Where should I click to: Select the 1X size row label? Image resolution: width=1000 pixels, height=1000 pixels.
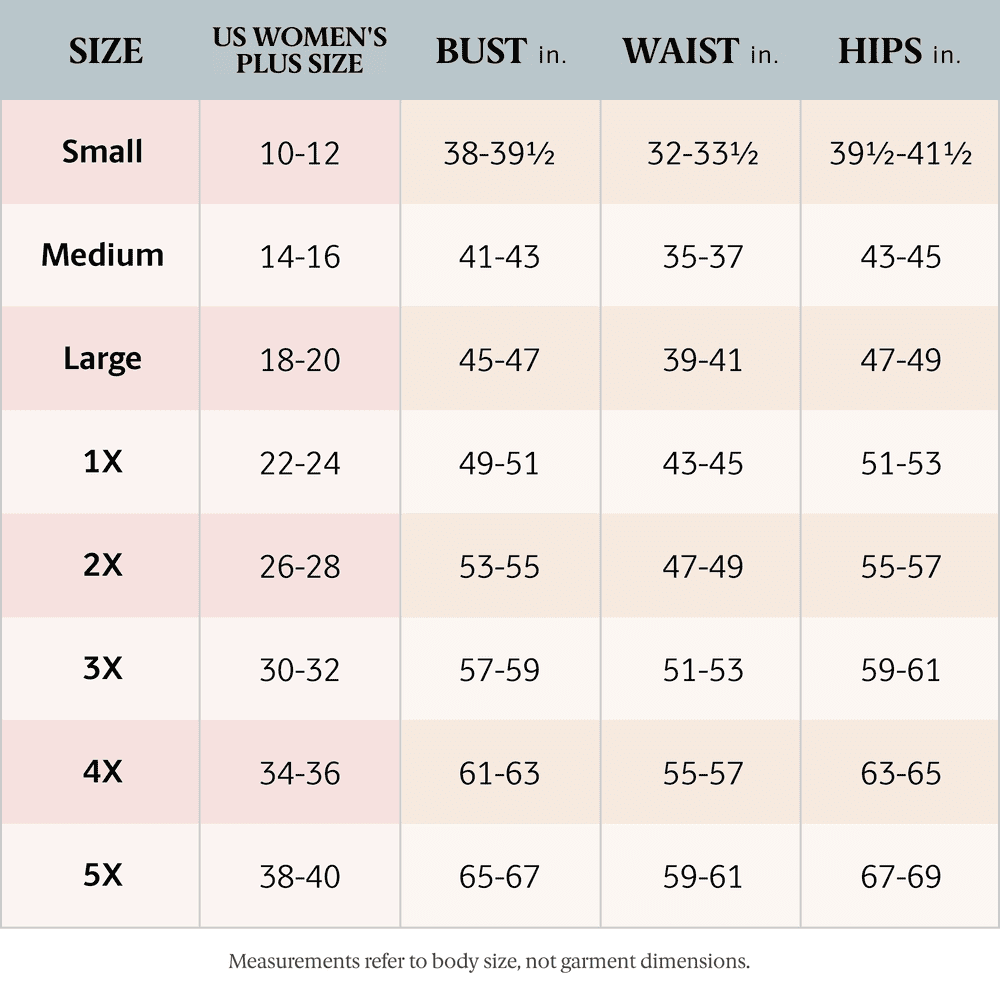102,462
